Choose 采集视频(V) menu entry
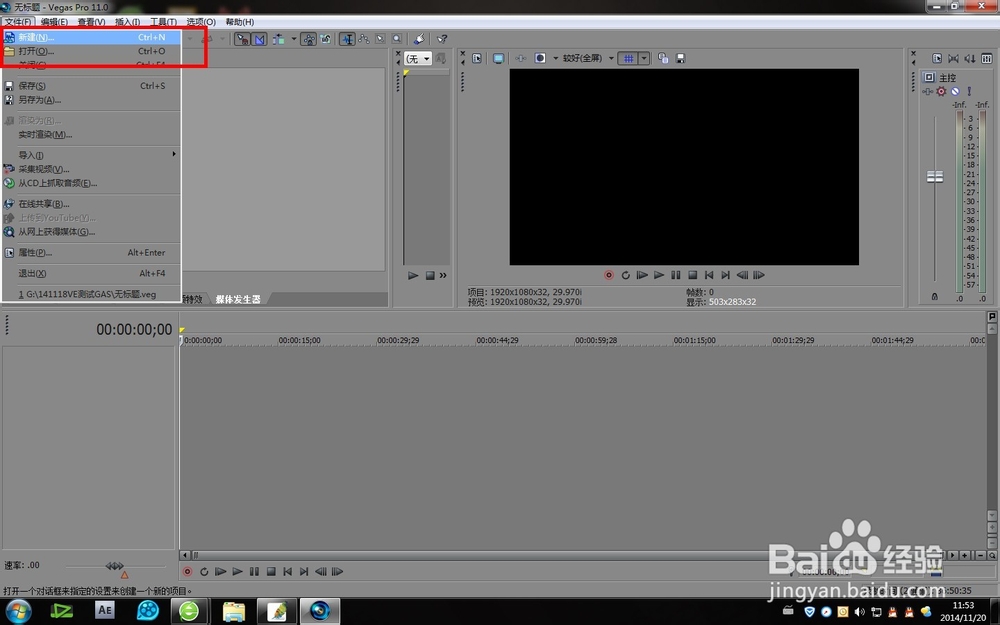The height and width of the screenshot is (625, 1000). (x=91, y=169)
